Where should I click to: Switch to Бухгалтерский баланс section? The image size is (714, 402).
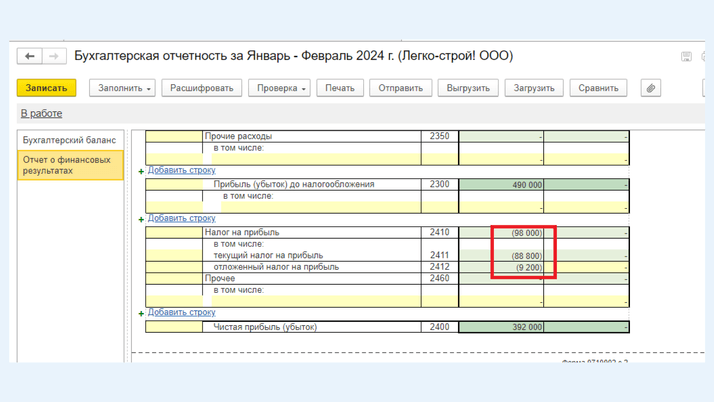tap(70, 140)
